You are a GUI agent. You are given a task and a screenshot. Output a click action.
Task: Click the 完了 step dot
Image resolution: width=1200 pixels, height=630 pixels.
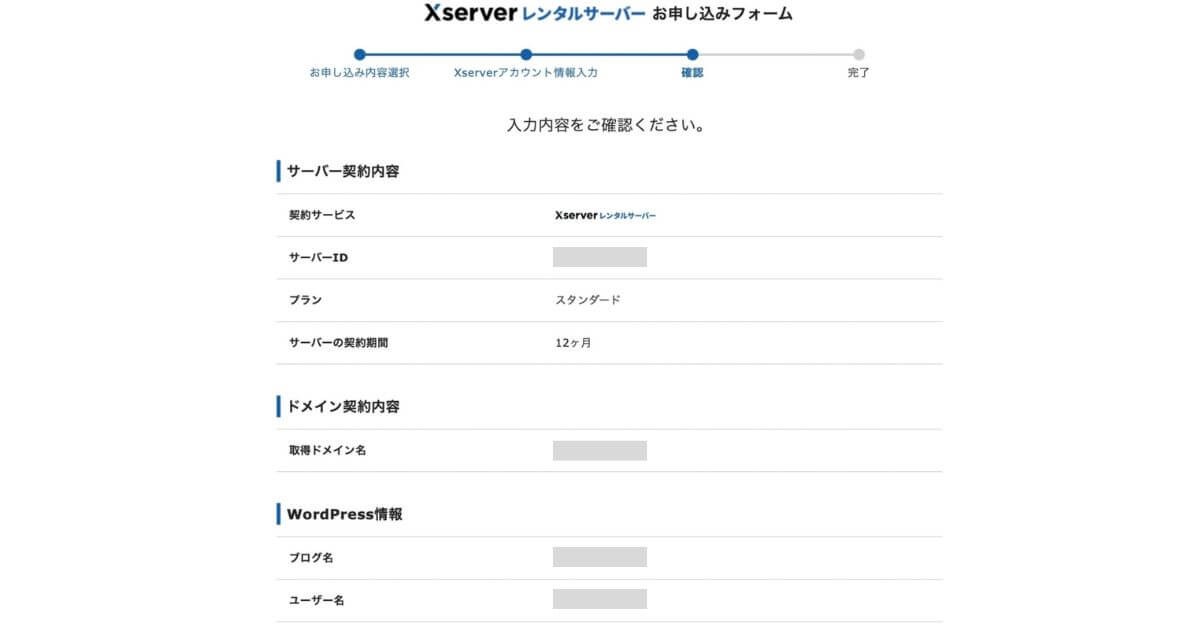point(859,55)
